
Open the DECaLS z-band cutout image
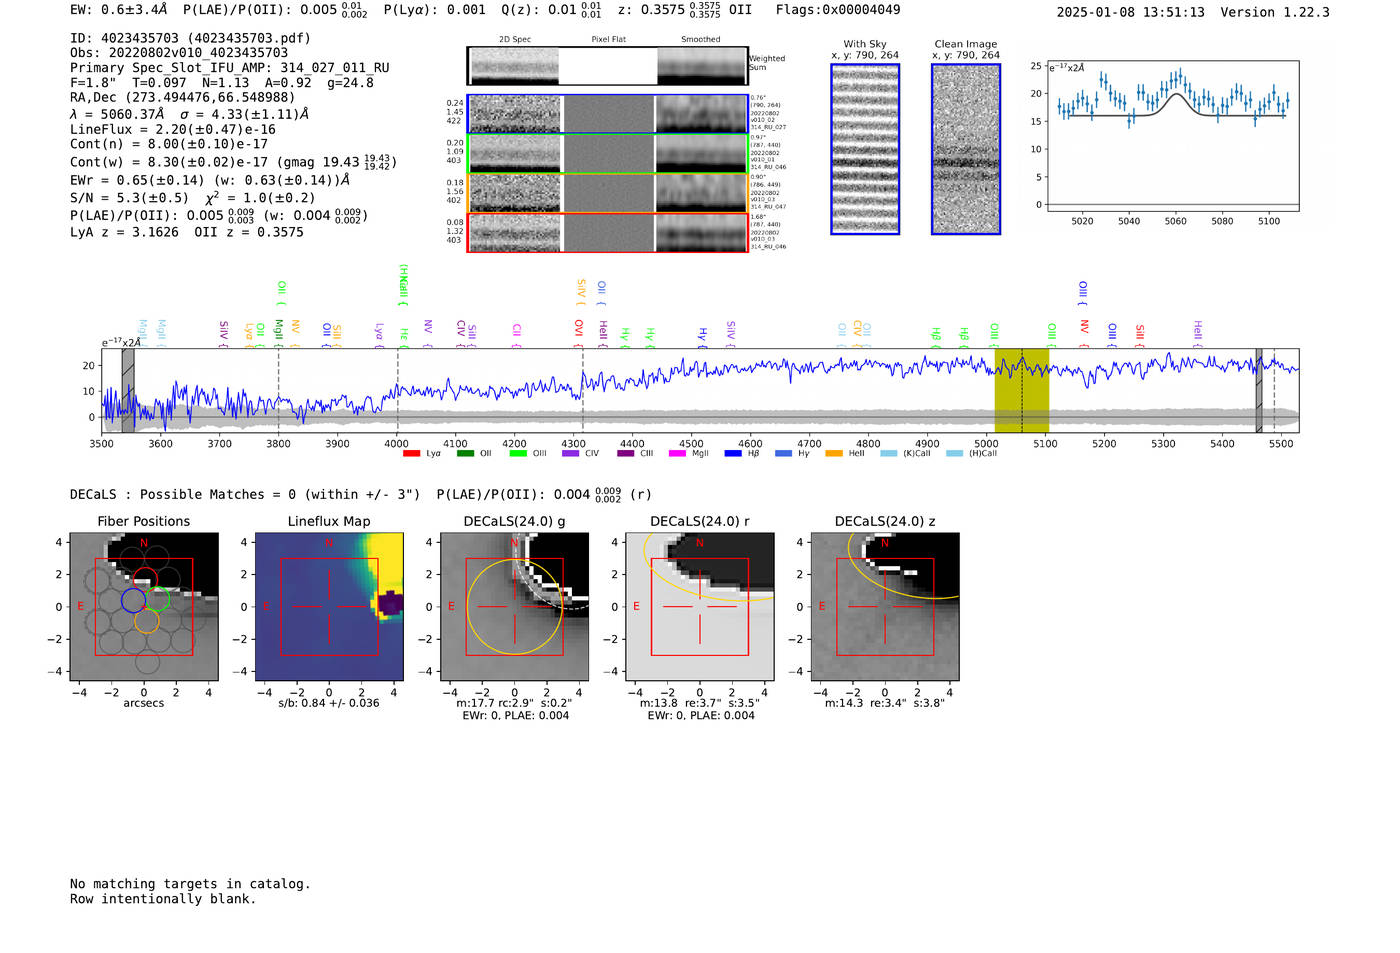click(885, 607)
